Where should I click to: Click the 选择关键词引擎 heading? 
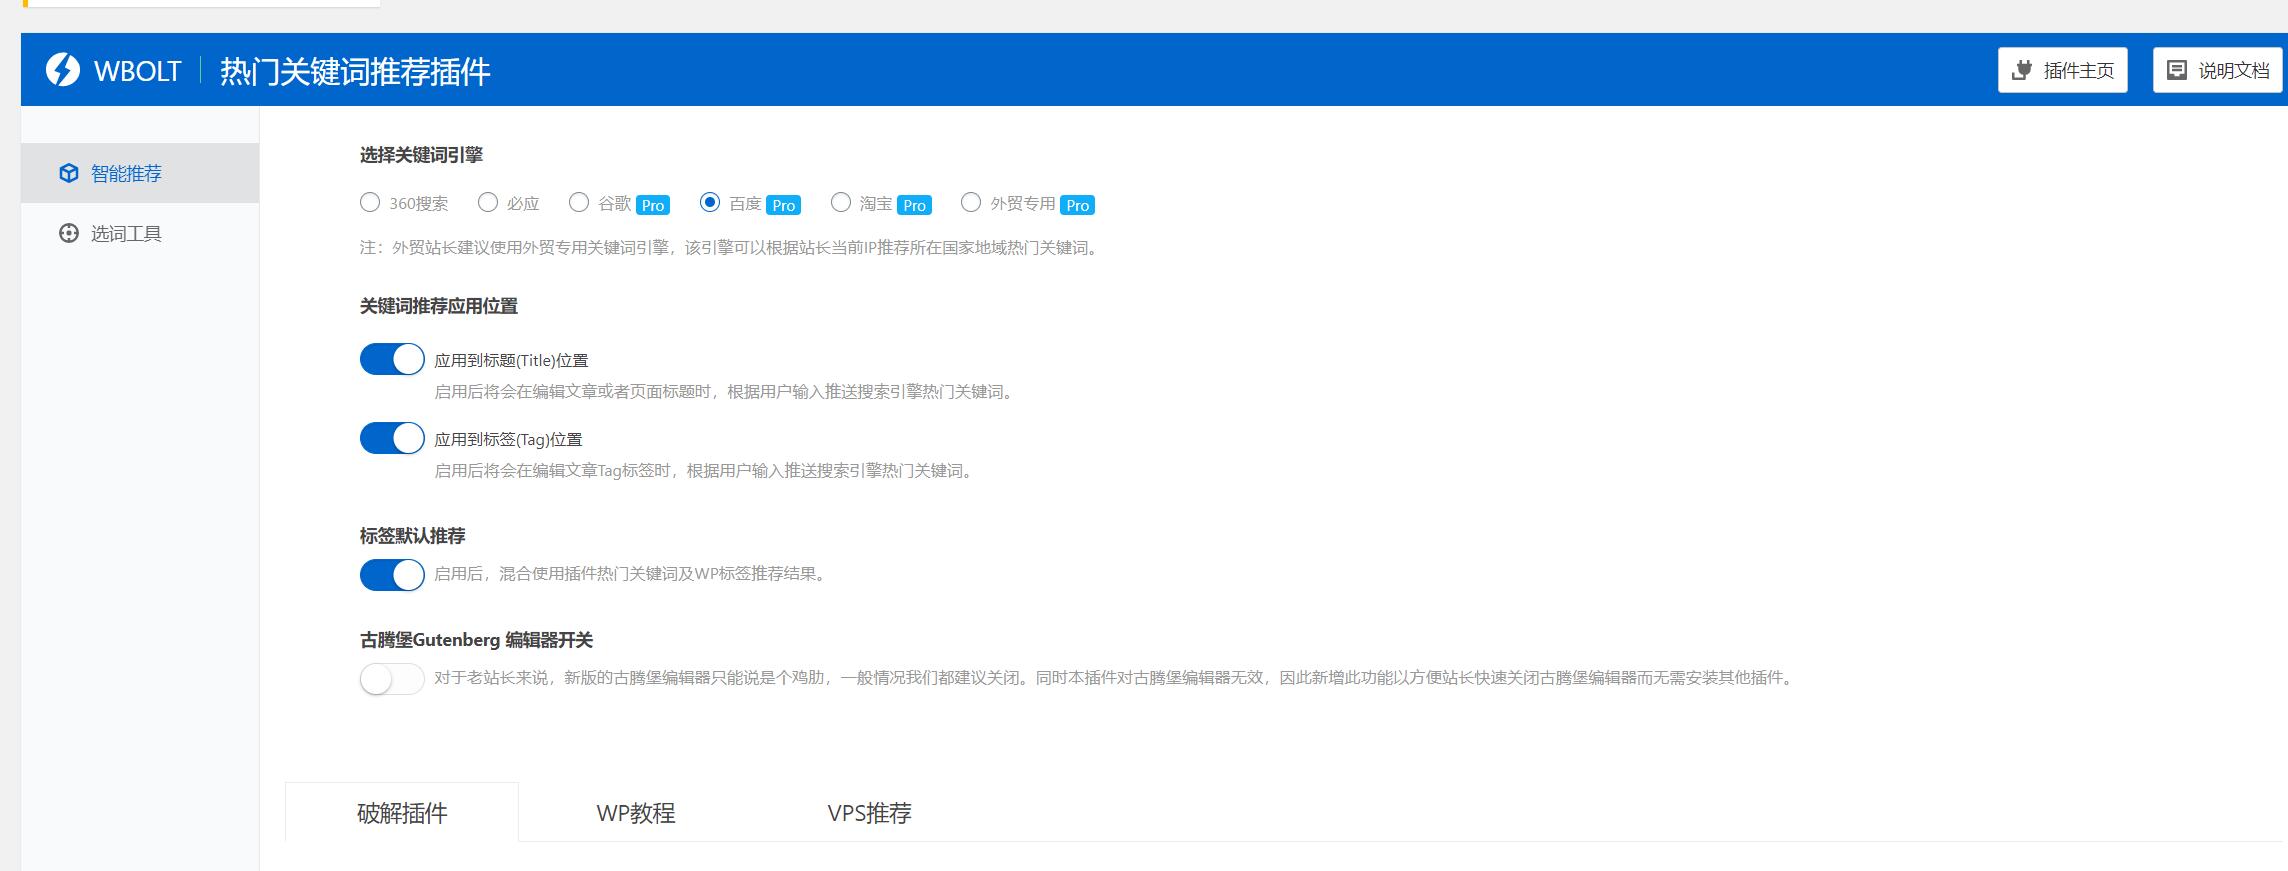[421, 155]
